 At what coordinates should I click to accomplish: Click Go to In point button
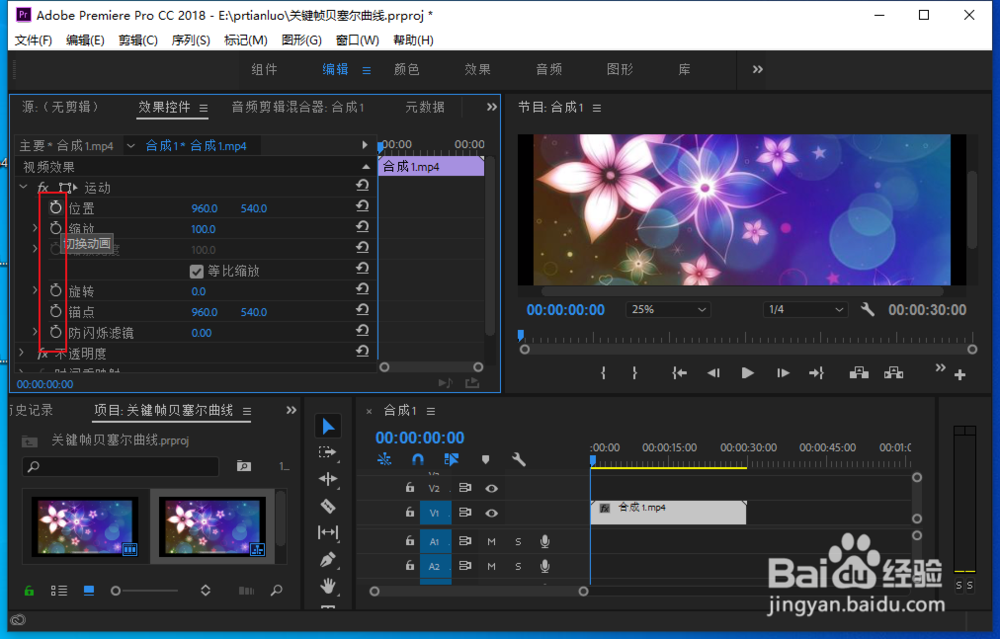(x=679, y=373)
